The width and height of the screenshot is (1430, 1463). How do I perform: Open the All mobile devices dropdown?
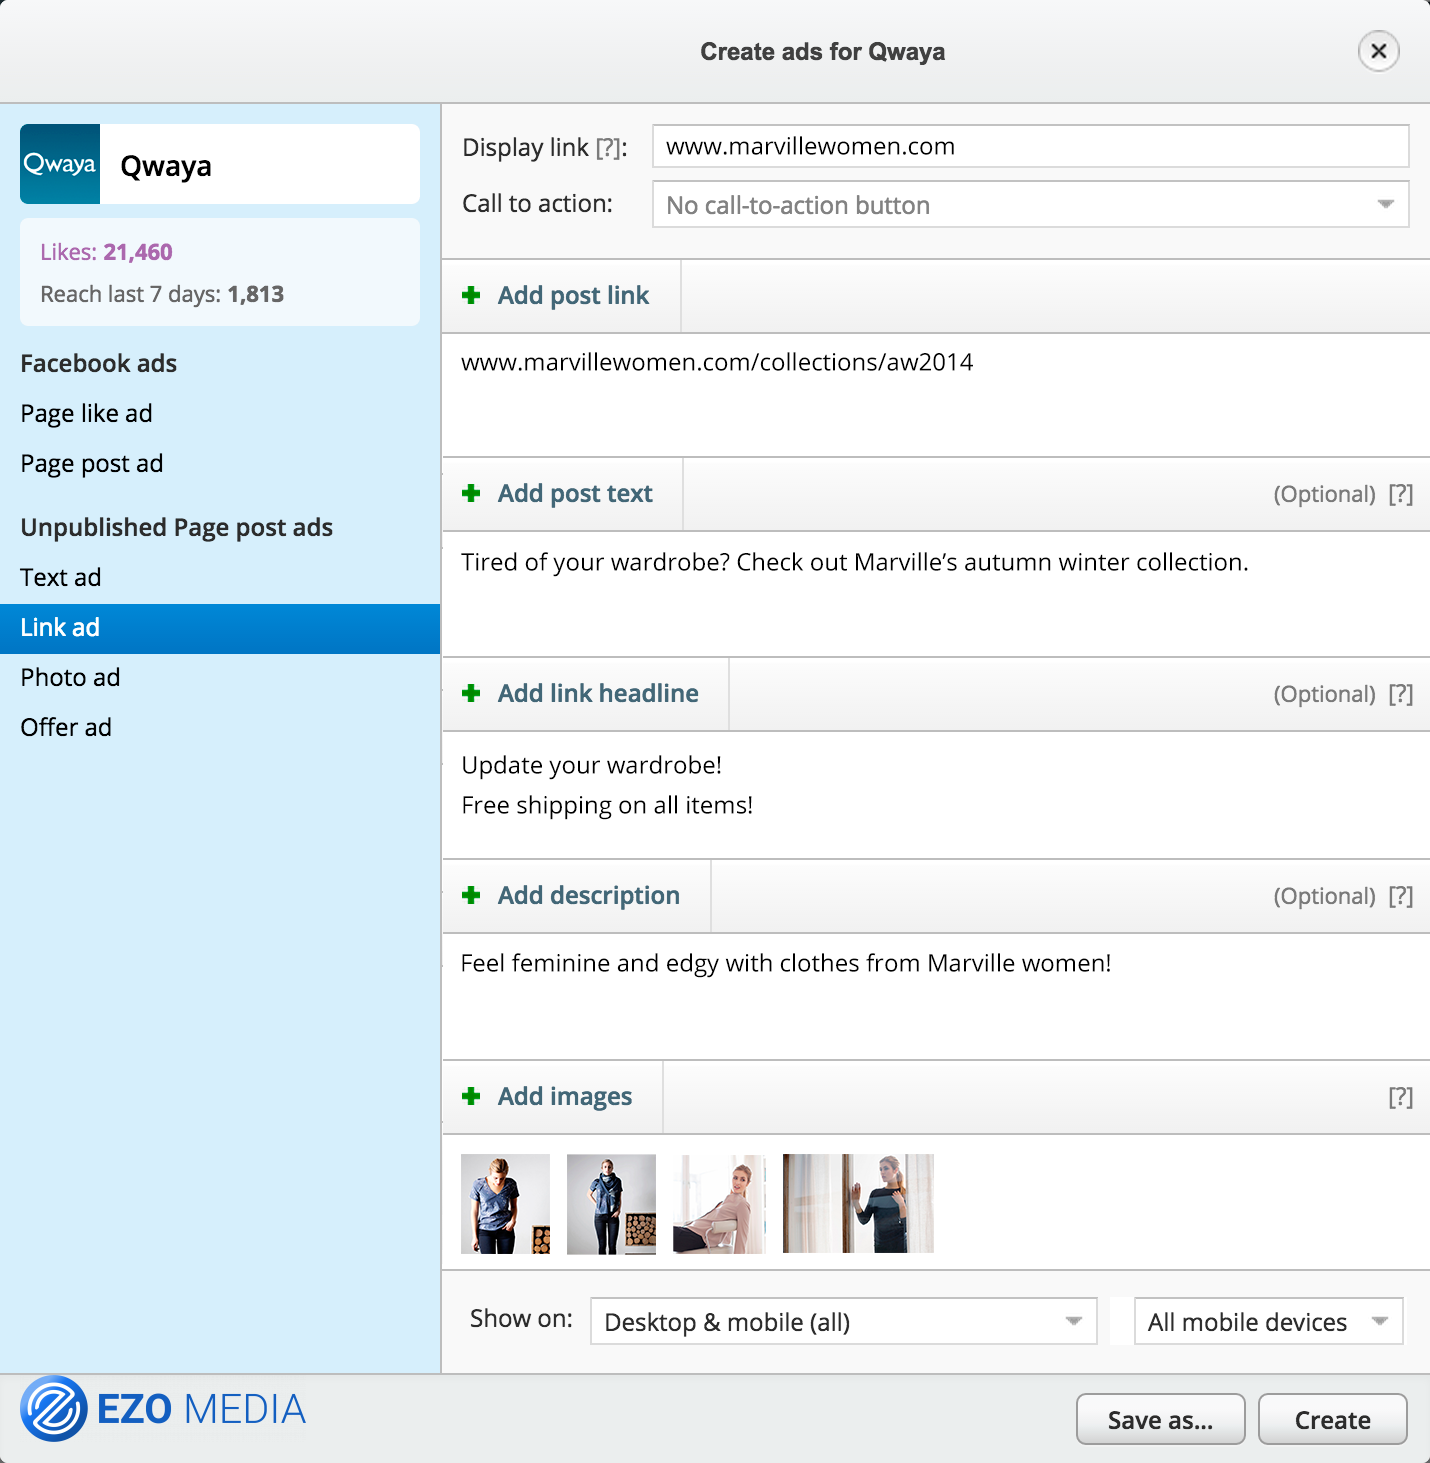1268,1321
